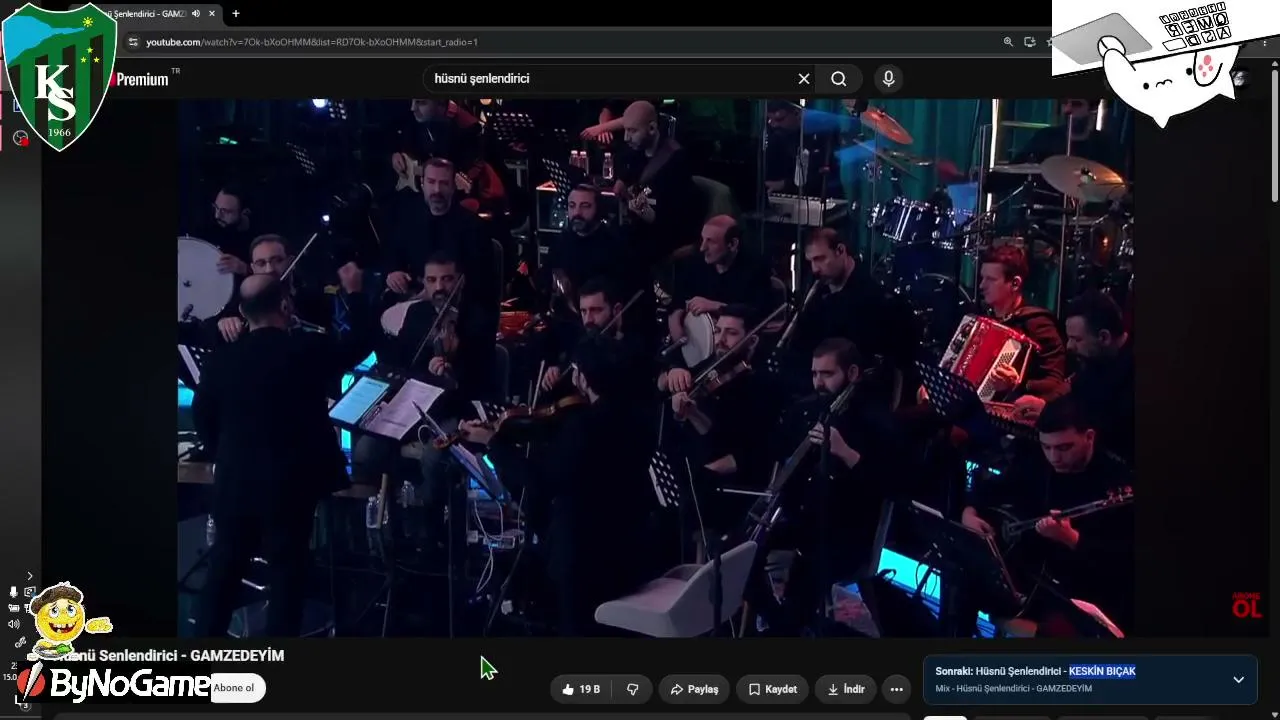Open Mix - Hüsnü Şenlendirici - GAMZEDEYİM playlist text

(x=1014, y=688)
